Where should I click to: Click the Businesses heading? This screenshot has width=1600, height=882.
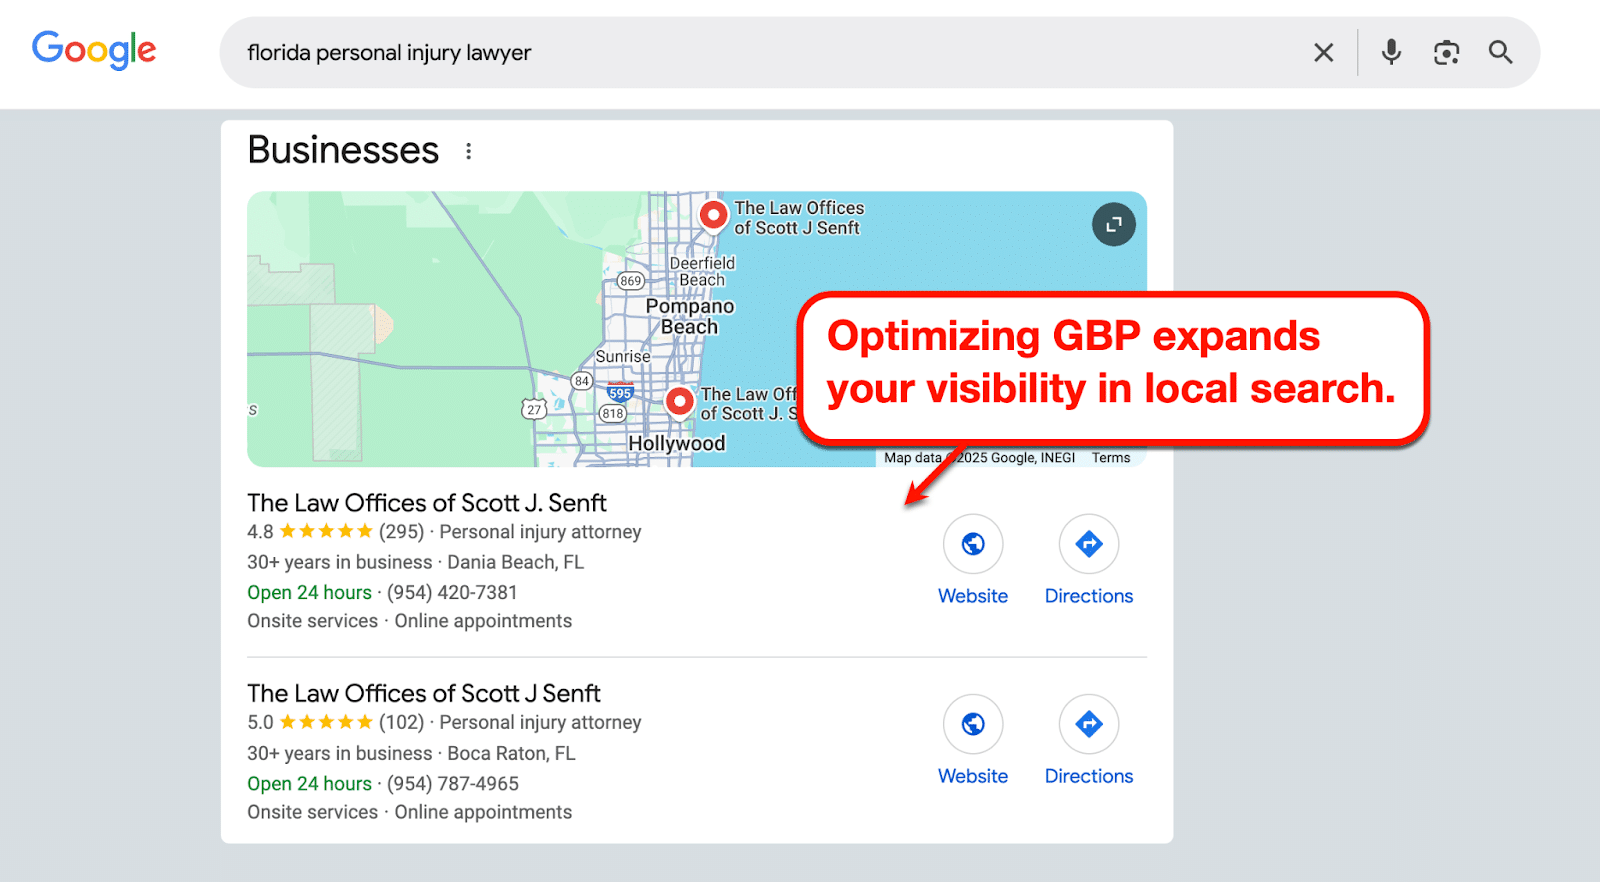click(343, 150)
